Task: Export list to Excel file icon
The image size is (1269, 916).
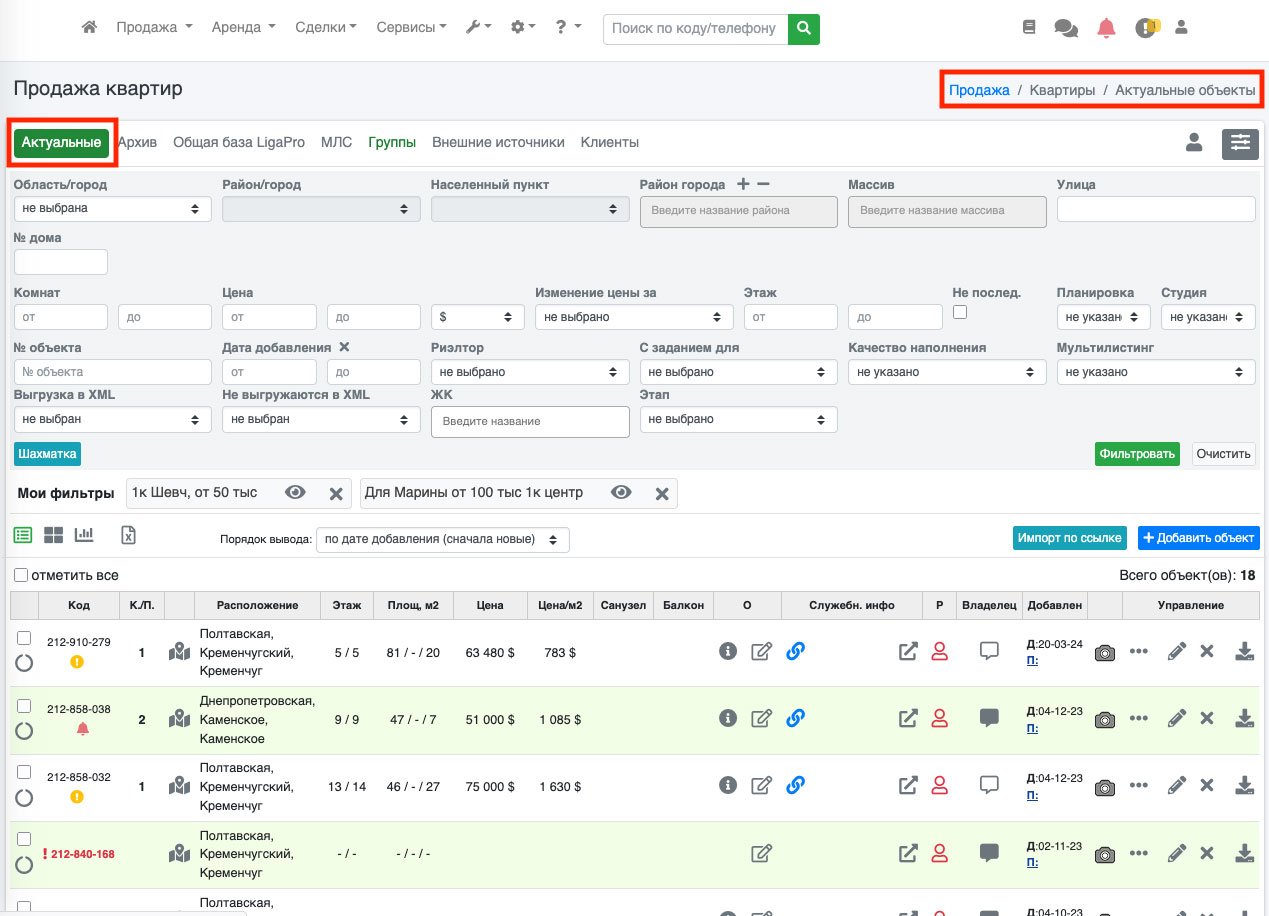Action: pos(128,536)
